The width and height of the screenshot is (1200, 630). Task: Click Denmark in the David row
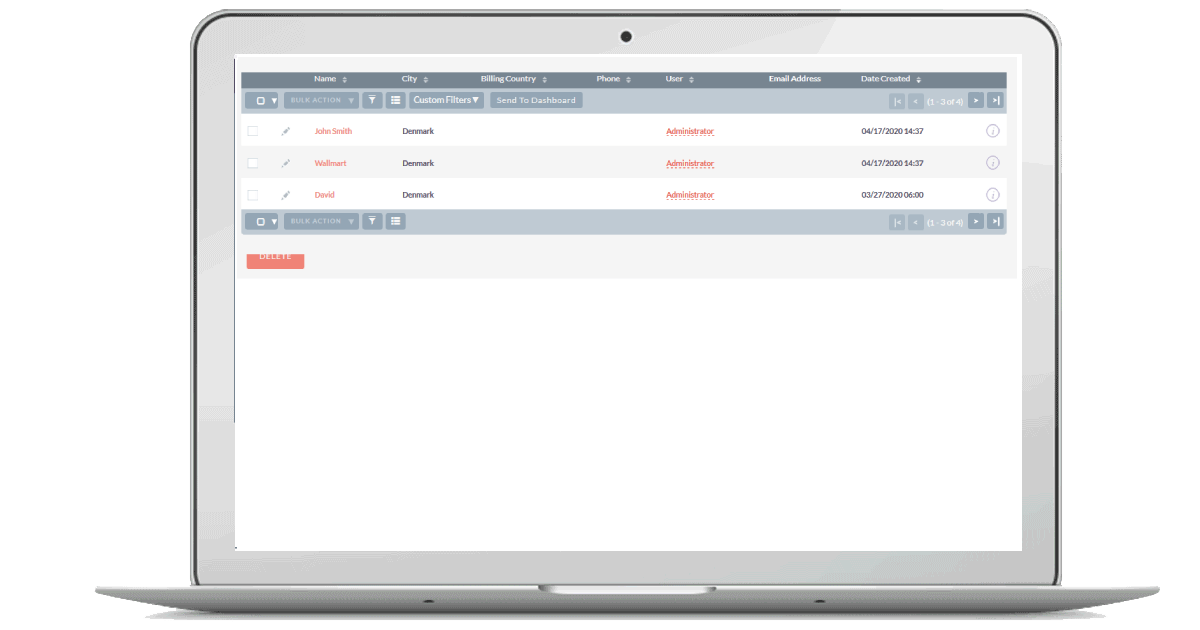pyautogui.click(x=418, y=195)
